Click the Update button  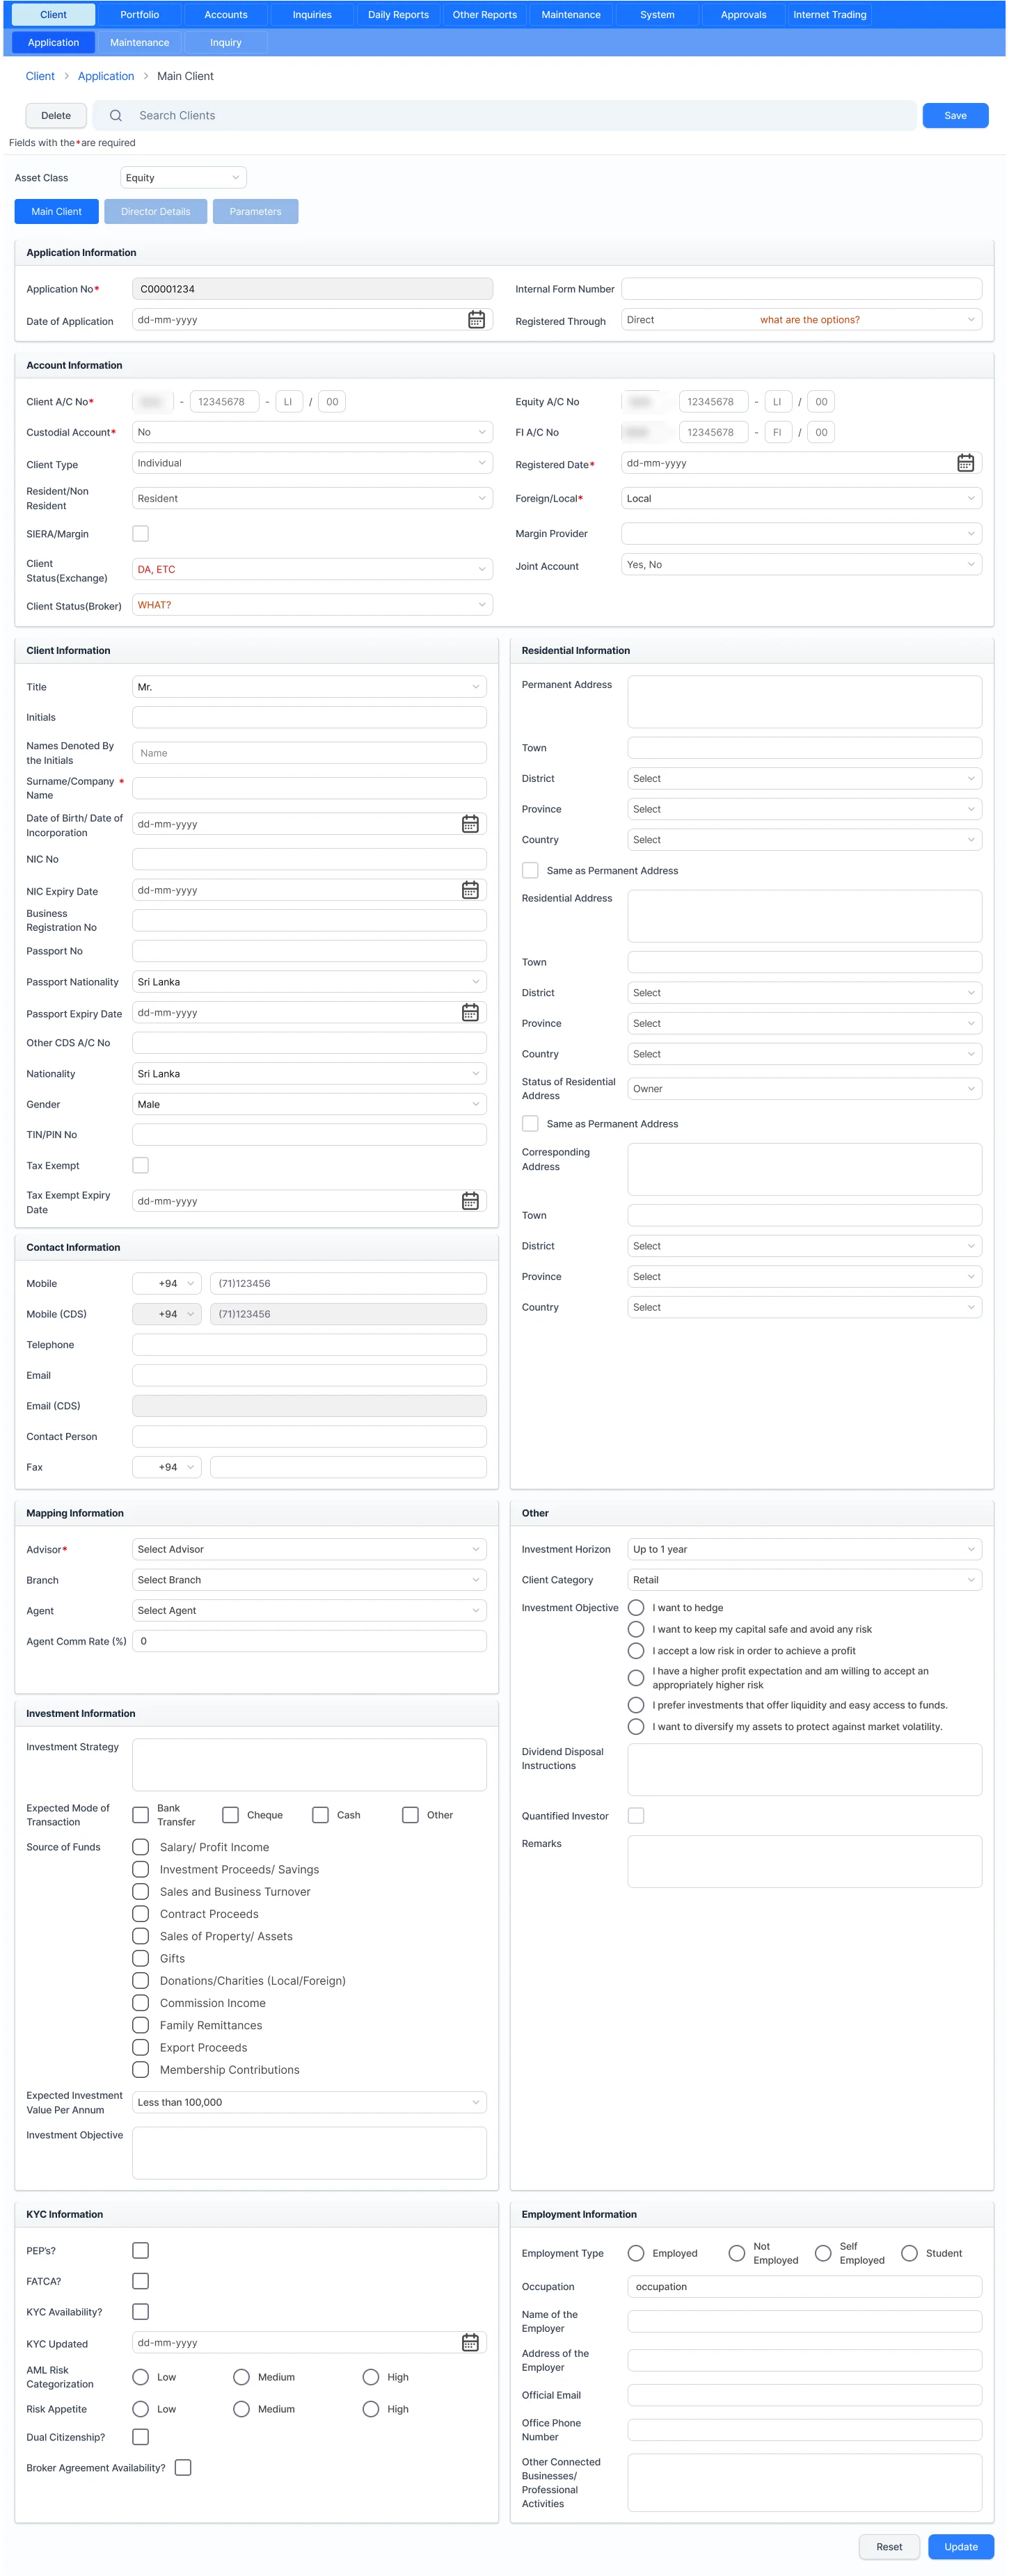pyautogui.click(x=960, y=2547)
